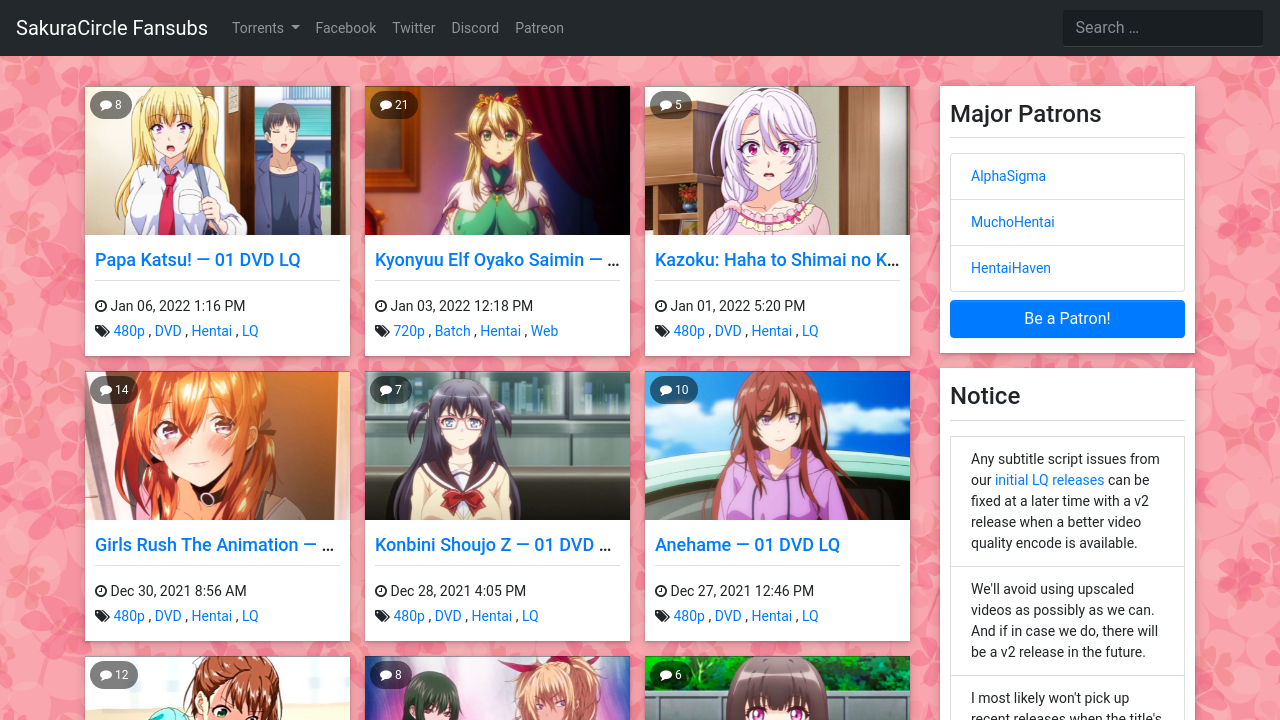Click clock icon beside Jan 06, 2022
The height and width of the screenshot is (720, 1280).
tap(101, 306)
